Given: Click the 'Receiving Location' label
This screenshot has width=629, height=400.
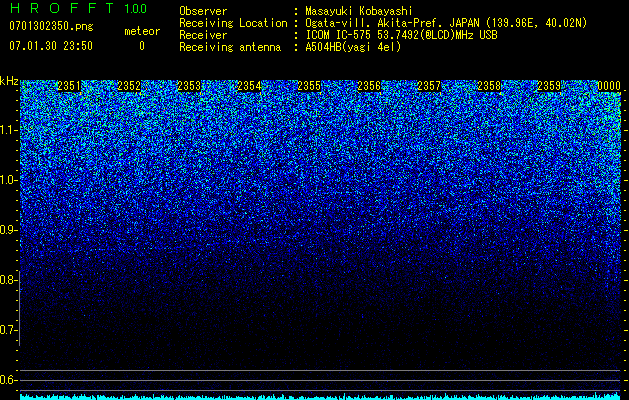Looking at the screenshot, I should tap(233, 23).
